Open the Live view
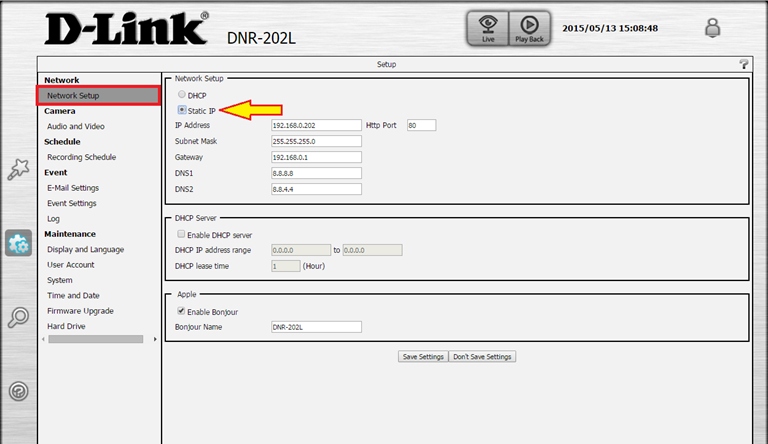Viewport: 768px width, 444px height. 487,29
